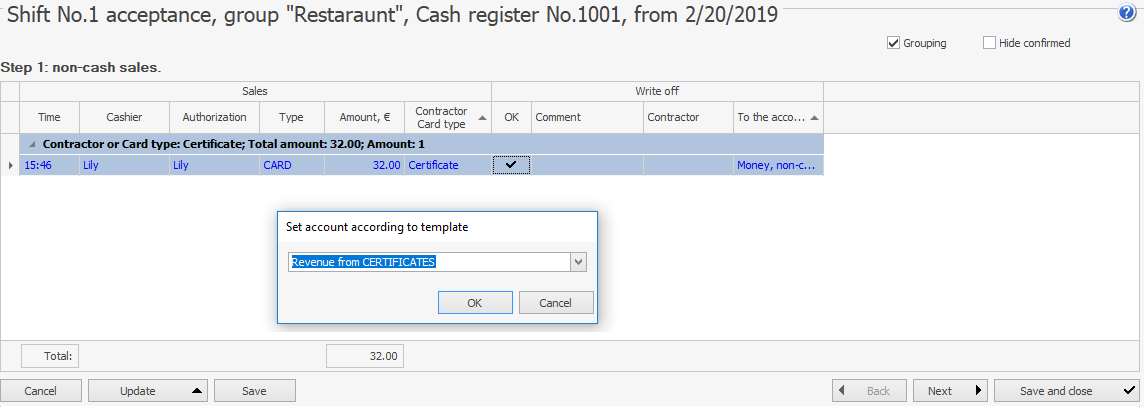Open the template account dropdown arrow

(577, 262)
